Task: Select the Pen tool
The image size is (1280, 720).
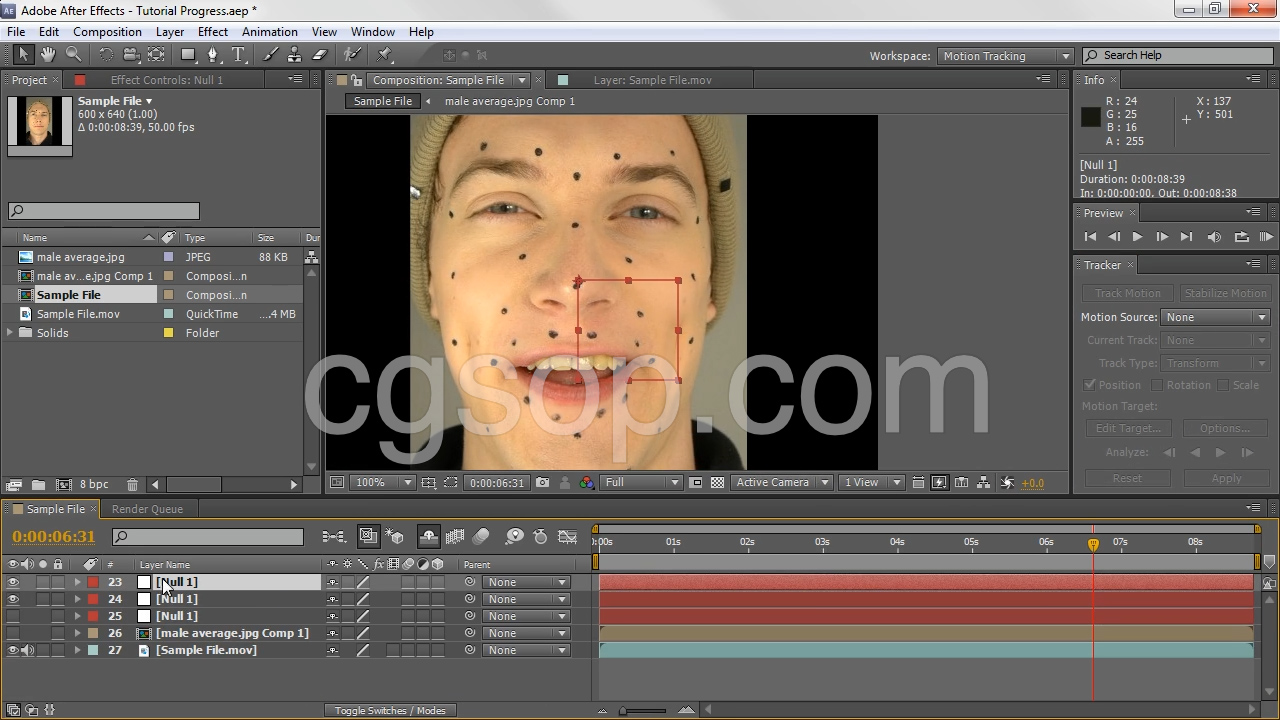Action: tap(213, 55)
